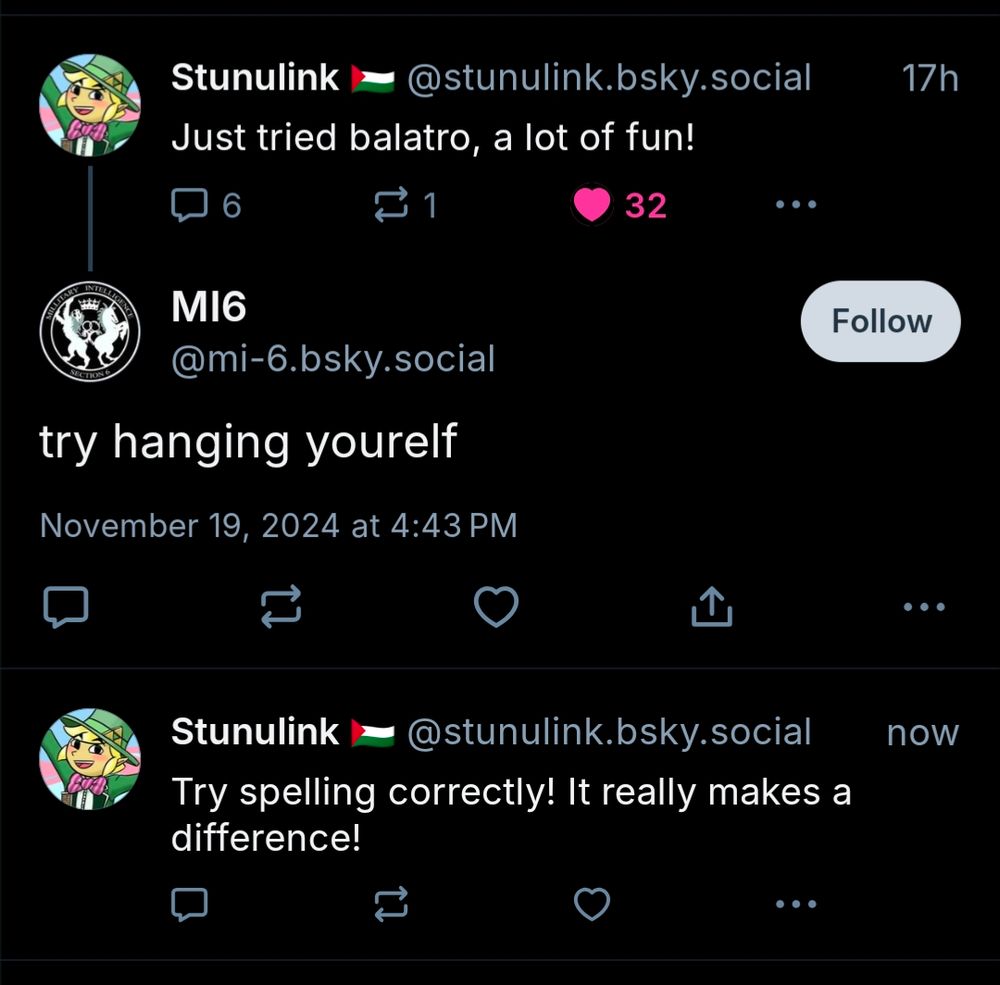This screenshot has width=1000, height=985.
Task: Open the @mi-6.bsky.social handle link
Action: [333, 358]
